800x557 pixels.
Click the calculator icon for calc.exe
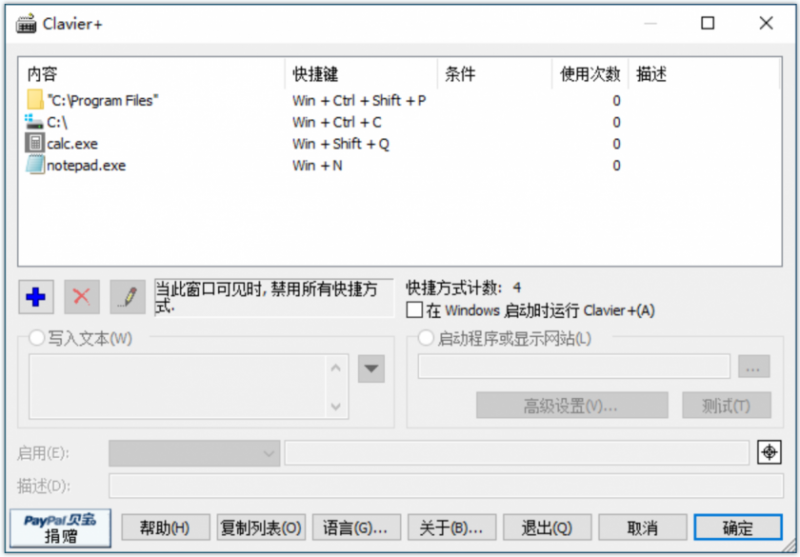(35, 143)
